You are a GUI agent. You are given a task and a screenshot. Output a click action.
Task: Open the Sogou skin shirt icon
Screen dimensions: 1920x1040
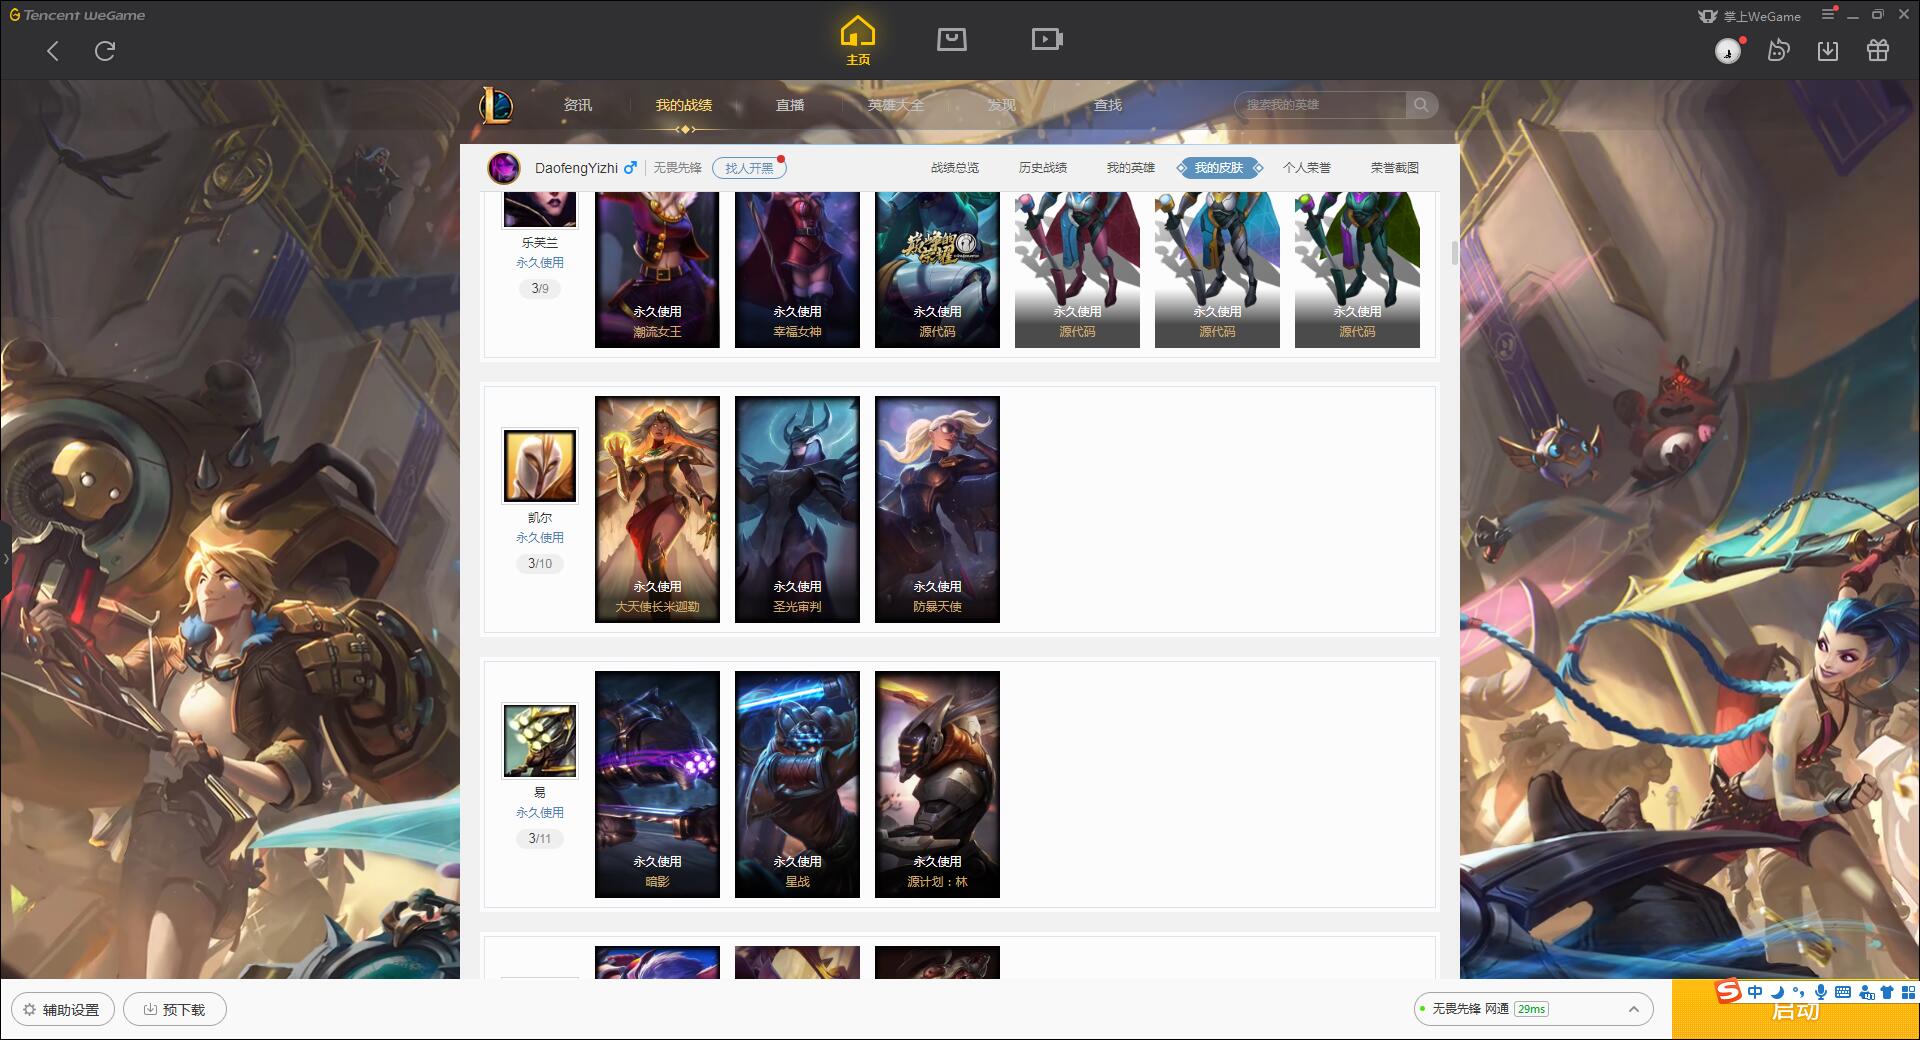[x=1887, y=992]
